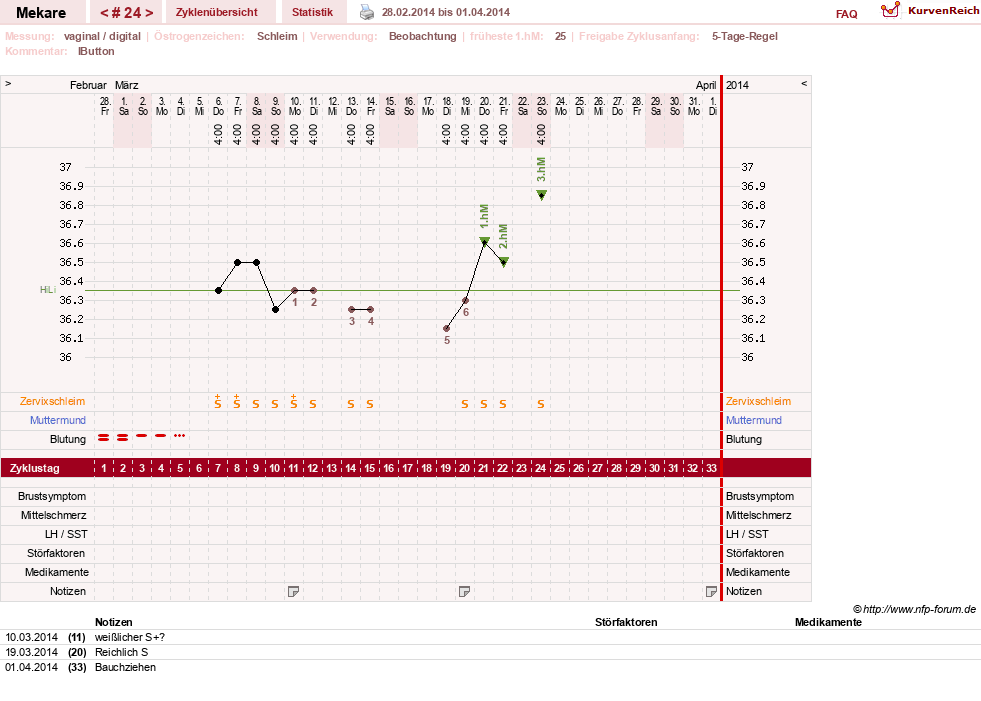Click the 'März' month label
The image size is (981, 701).
pos(126,85)
